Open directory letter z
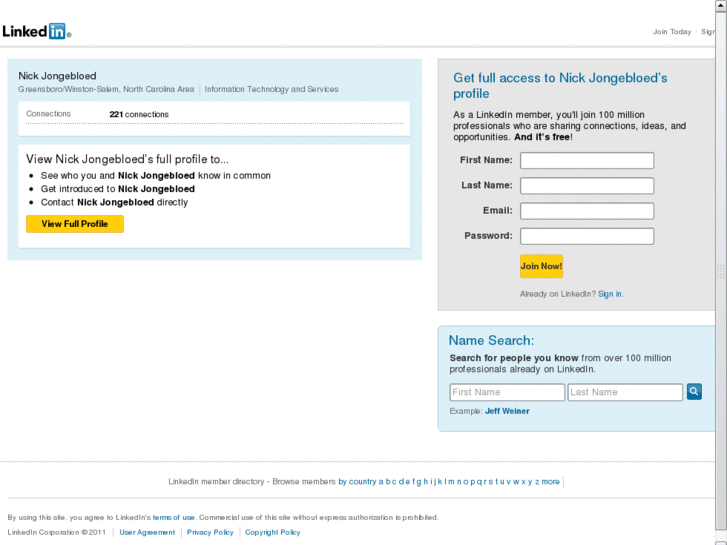The image size is (727, 545). [537, 482]
